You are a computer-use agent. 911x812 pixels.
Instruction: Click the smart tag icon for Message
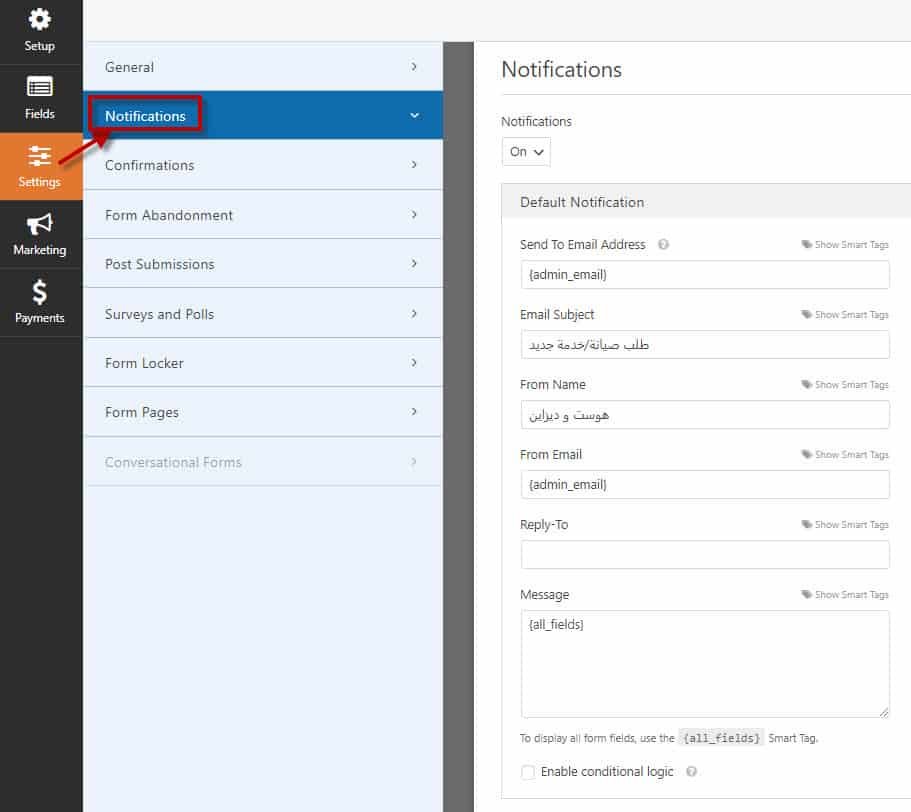pyautogui.click(x=806, y=594)
